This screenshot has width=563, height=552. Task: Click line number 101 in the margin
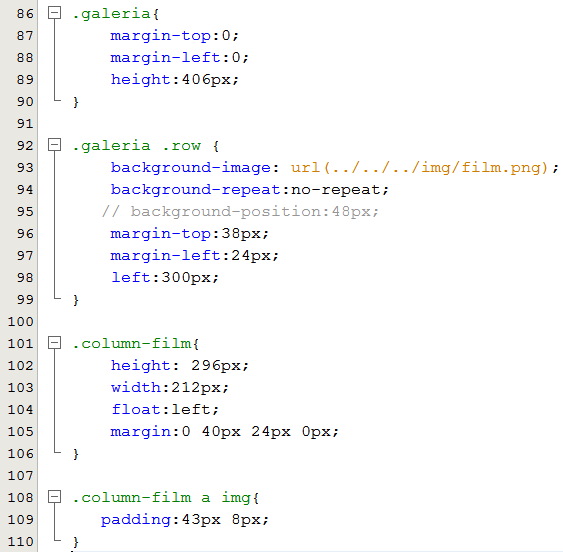coord(20,343)
